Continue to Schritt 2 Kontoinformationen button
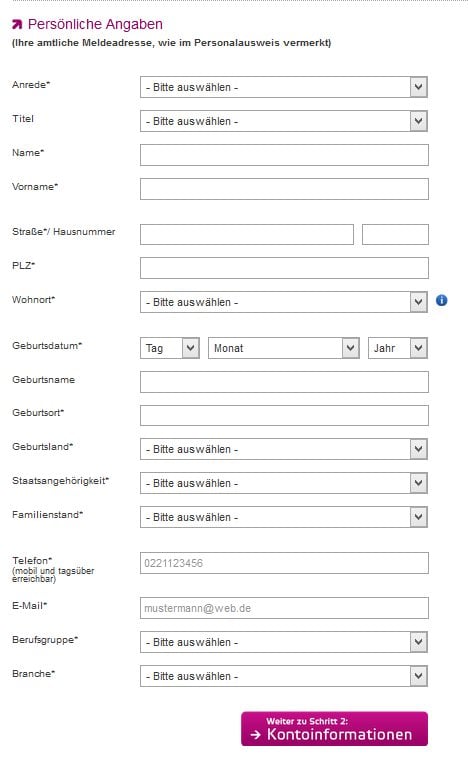Image resolution: width=468 pixels, height=757 pixels. point(334,729)
